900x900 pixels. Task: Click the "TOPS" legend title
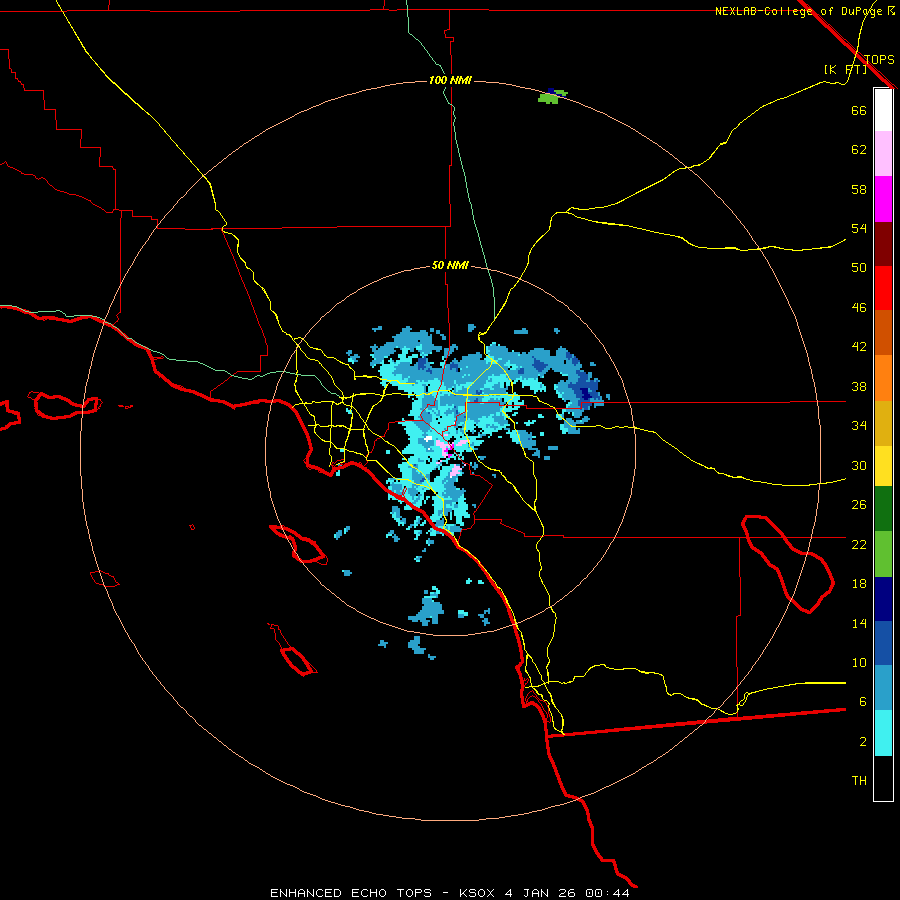click(x=879, y=60)
